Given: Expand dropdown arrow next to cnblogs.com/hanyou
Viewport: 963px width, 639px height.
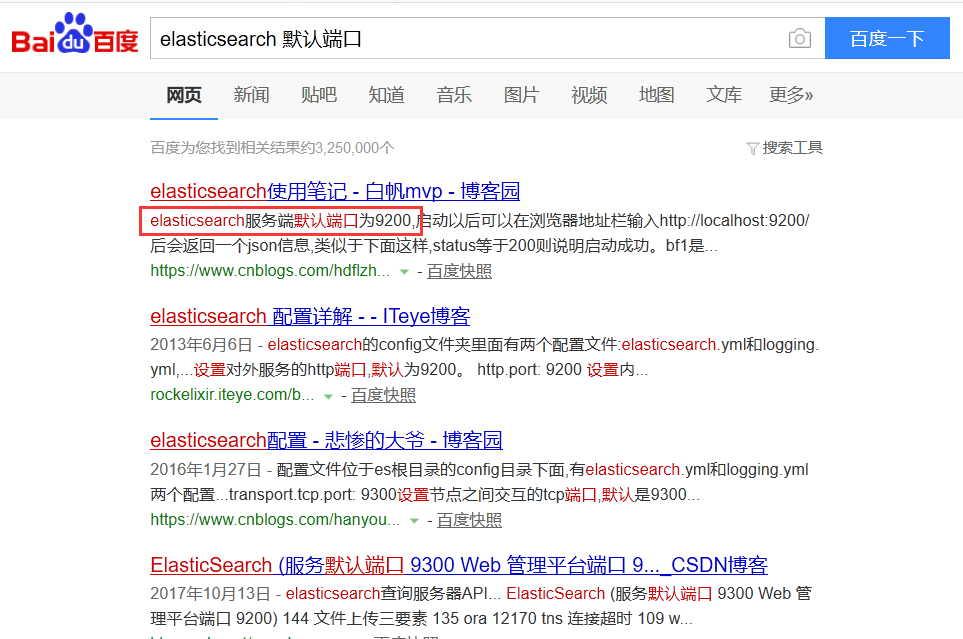Looking at the screenshot, I should coord(414,521).
